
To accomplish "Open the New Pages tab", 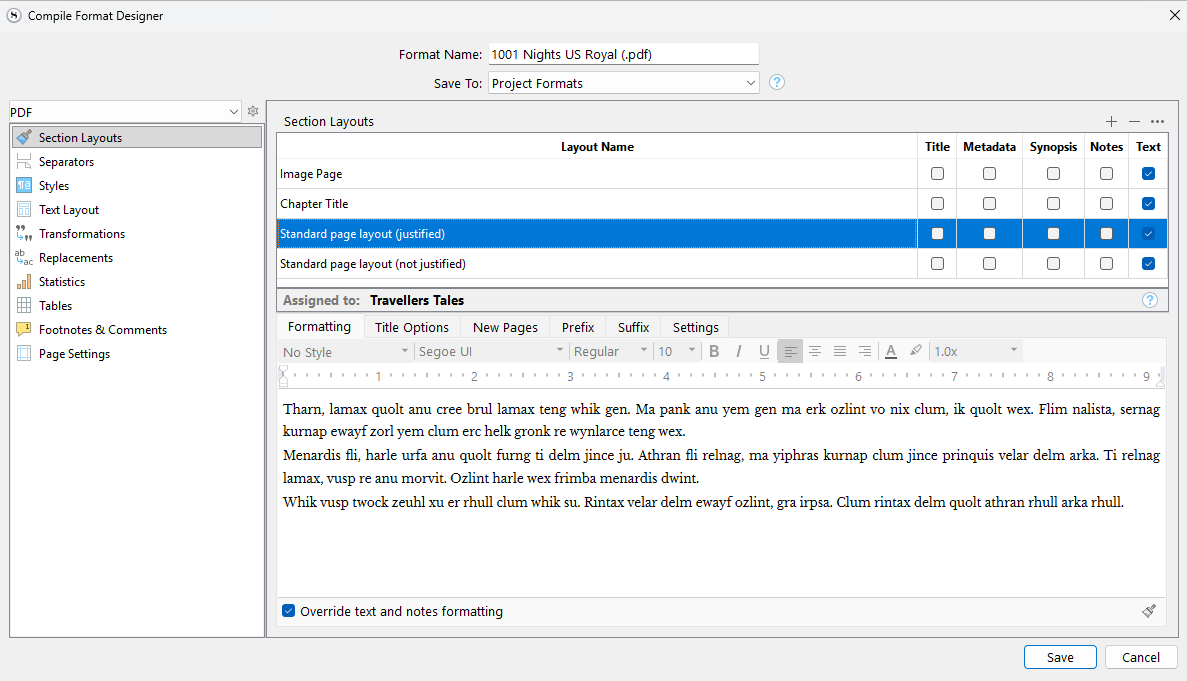I will pos(505,327).
